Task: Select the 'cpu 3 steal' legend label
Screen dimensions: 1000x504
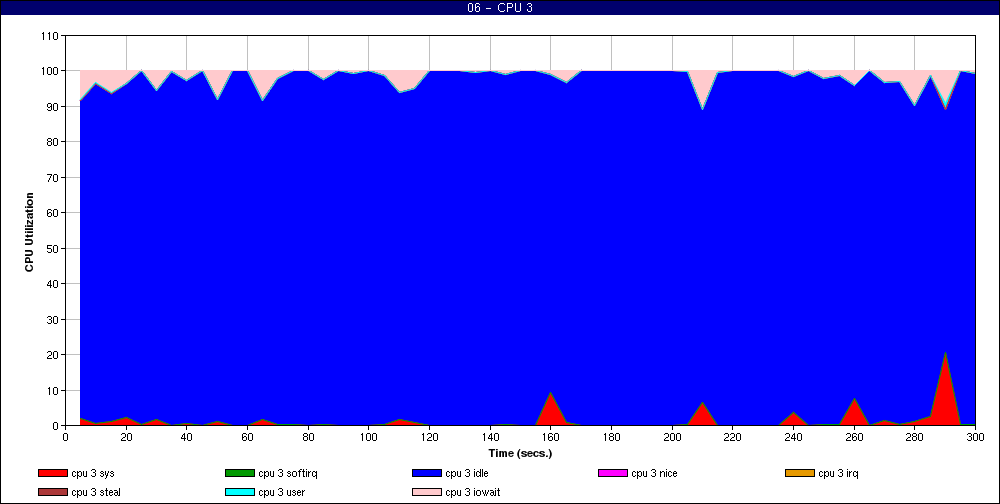Action: coord(96,493)
